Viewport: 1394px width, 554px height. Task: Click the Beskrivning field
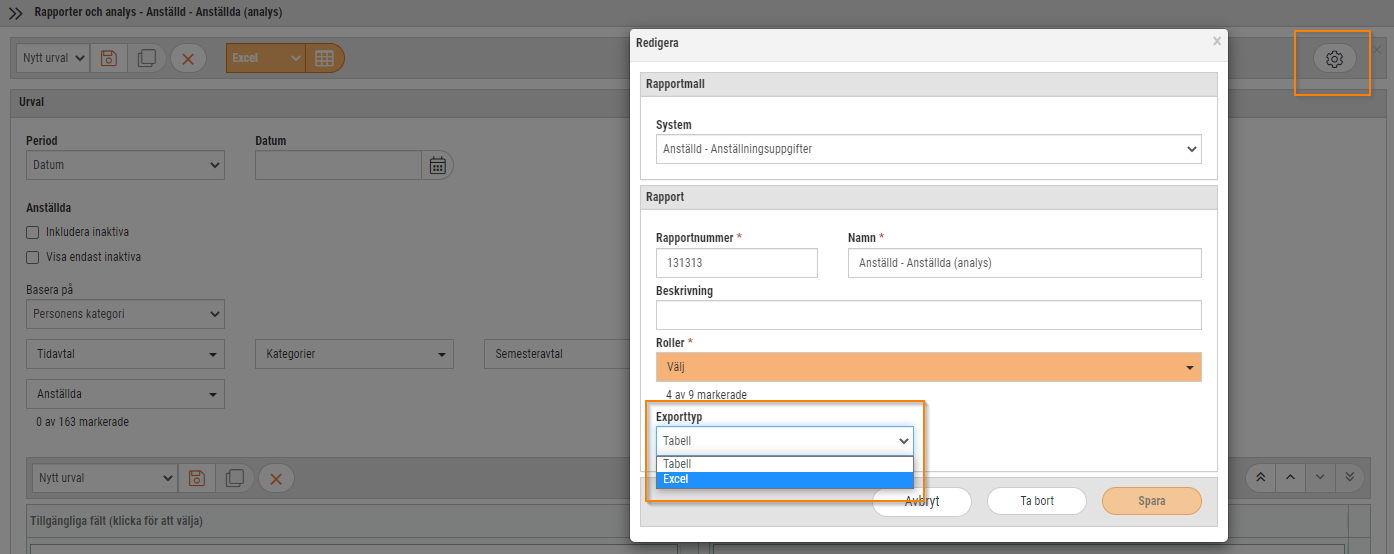[x=928, y=316]
